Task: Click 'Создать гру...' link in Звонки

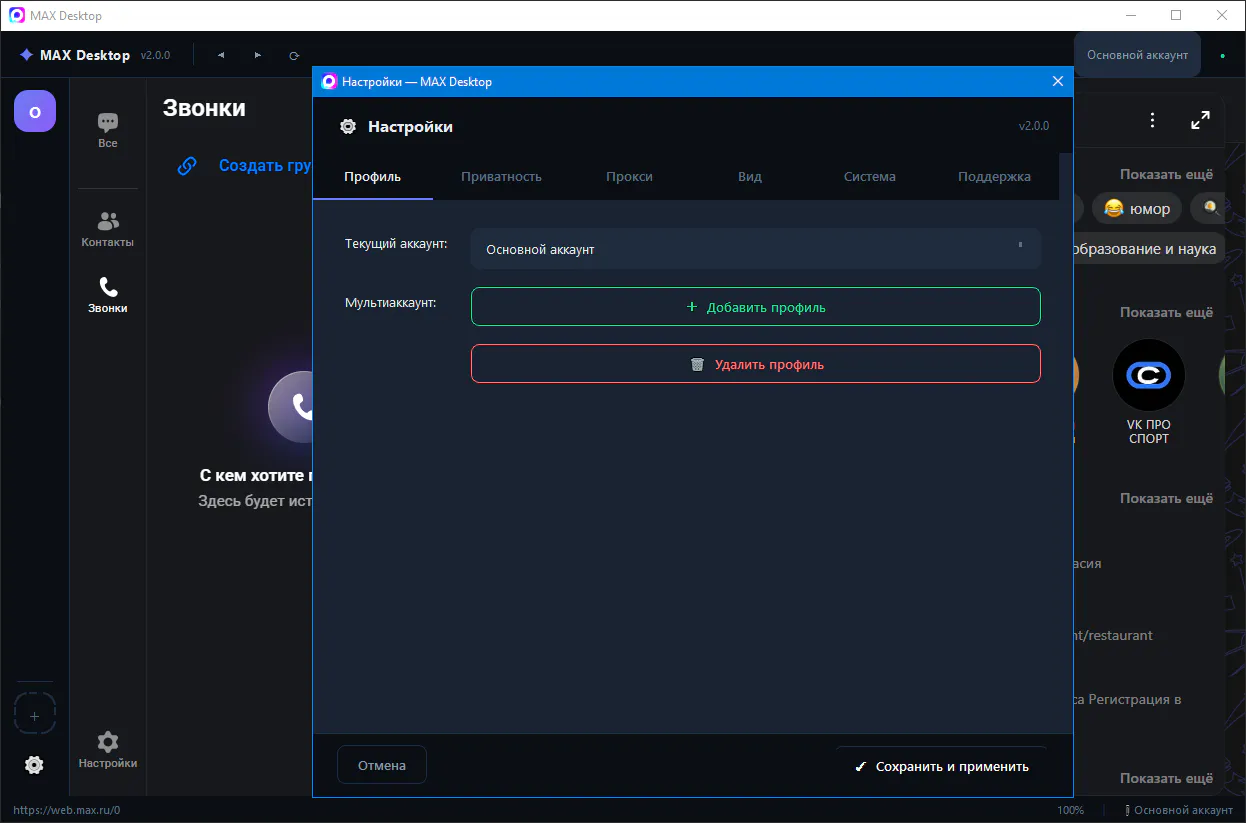Action: [x=265, y=166]
